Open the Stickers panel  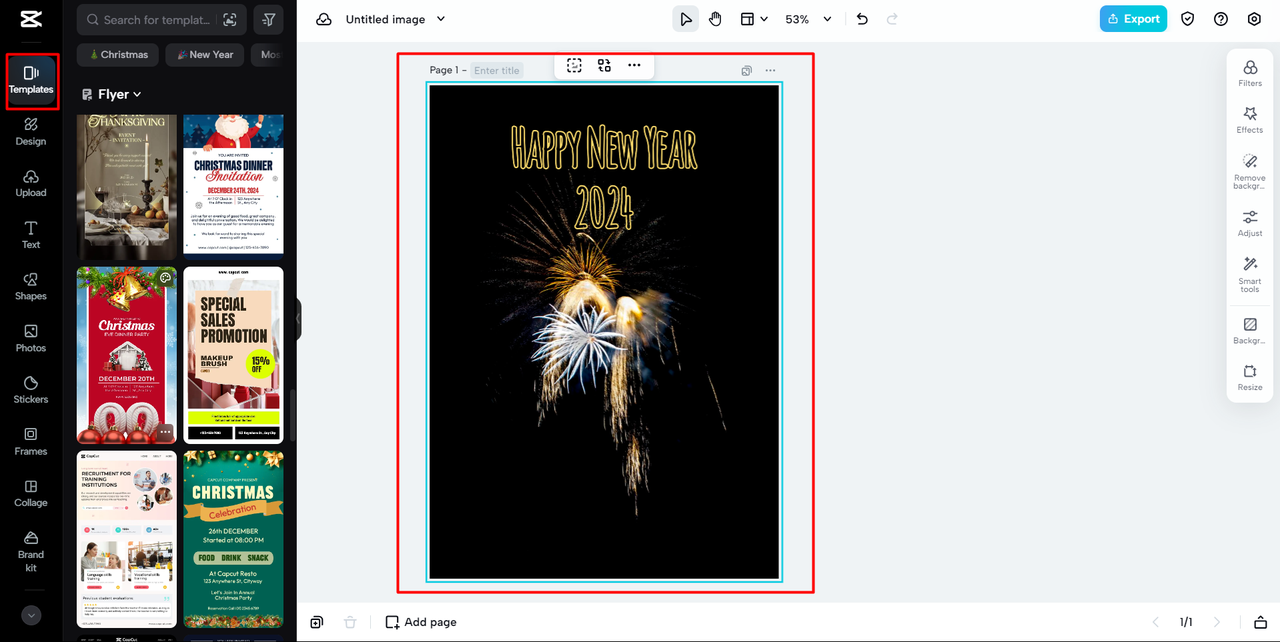click(x=31, y=390)
